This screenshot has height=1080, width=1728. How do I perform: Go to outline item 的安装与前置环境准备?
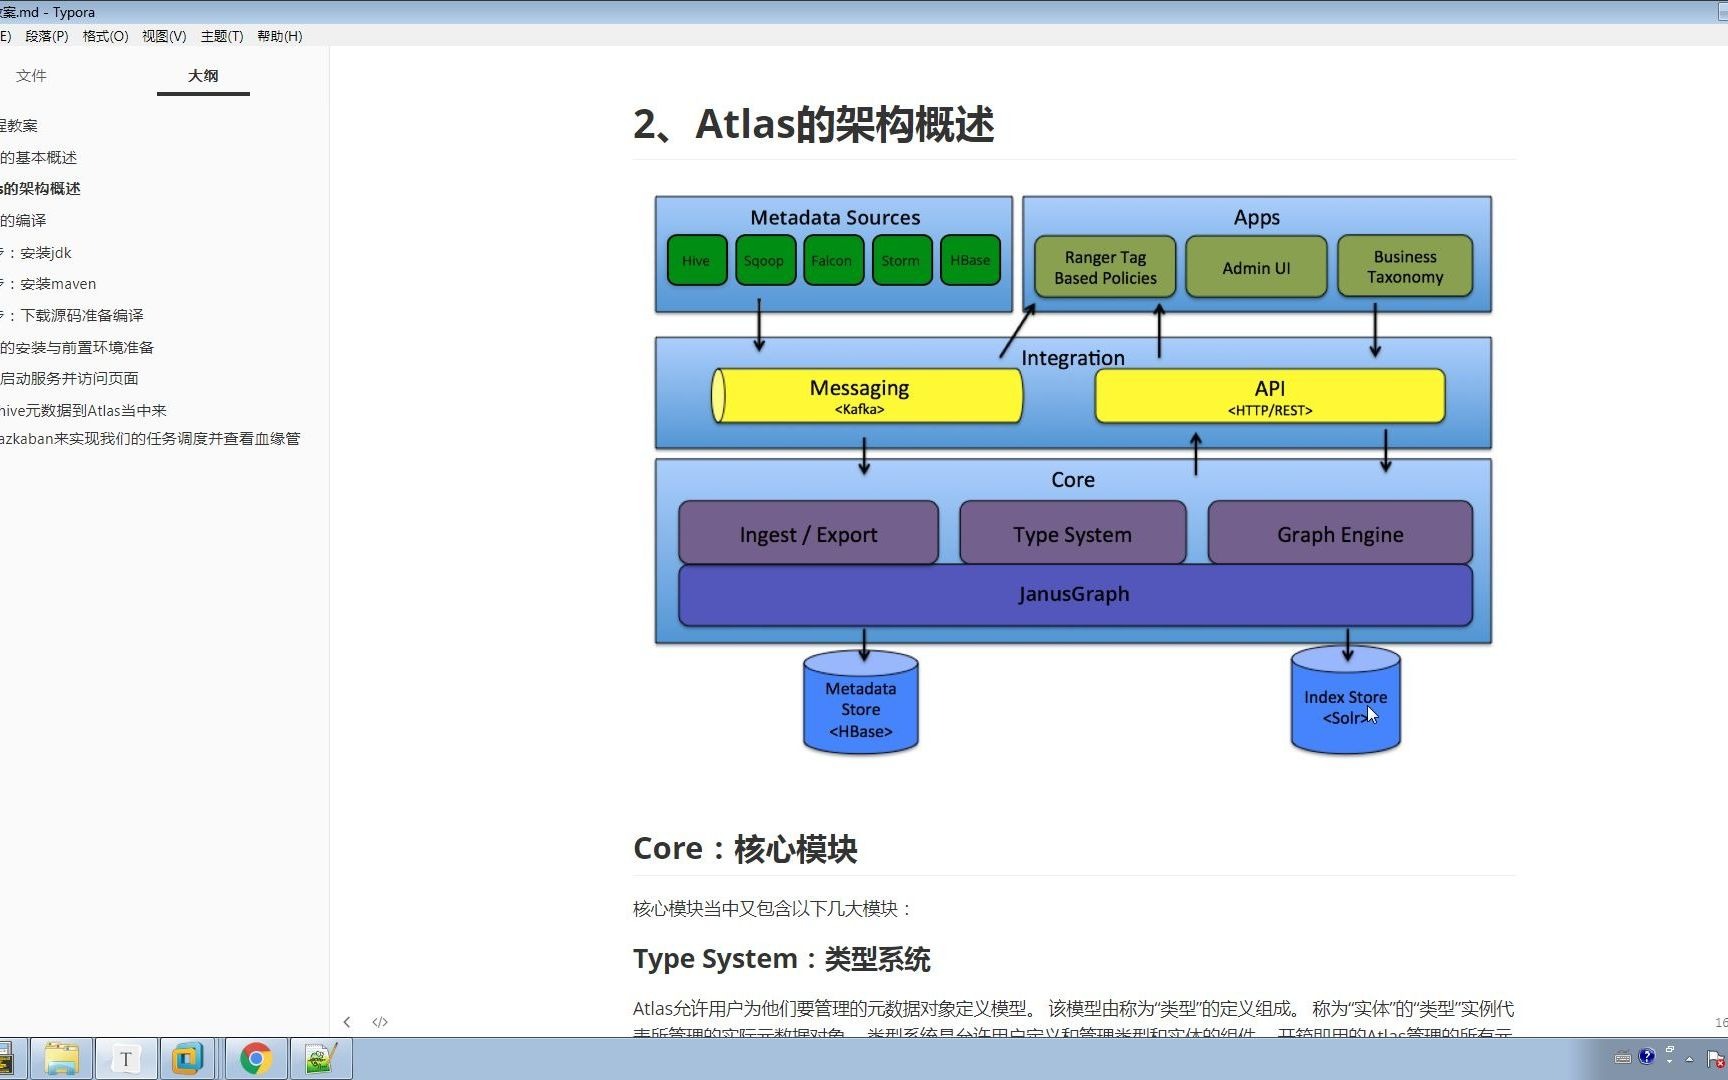click(x=77, y=347)
